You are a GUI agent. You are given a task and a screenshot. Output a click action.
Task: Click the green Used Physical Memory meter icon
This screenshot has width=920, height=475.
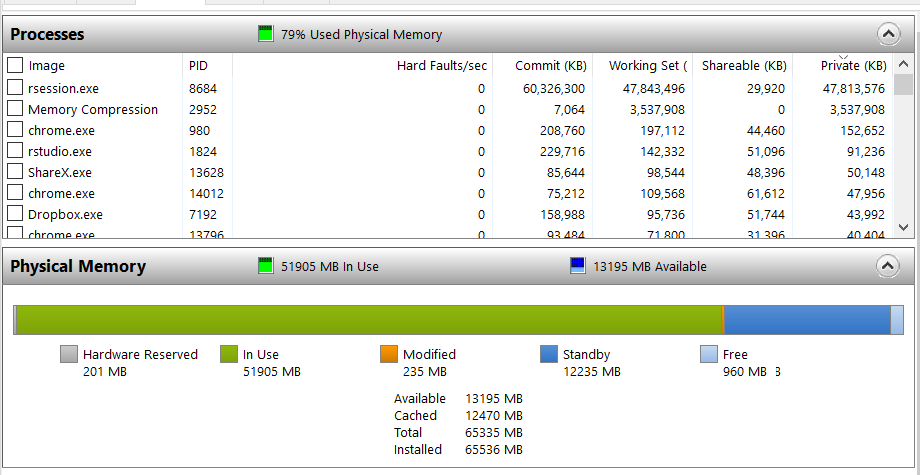[265, 34]
